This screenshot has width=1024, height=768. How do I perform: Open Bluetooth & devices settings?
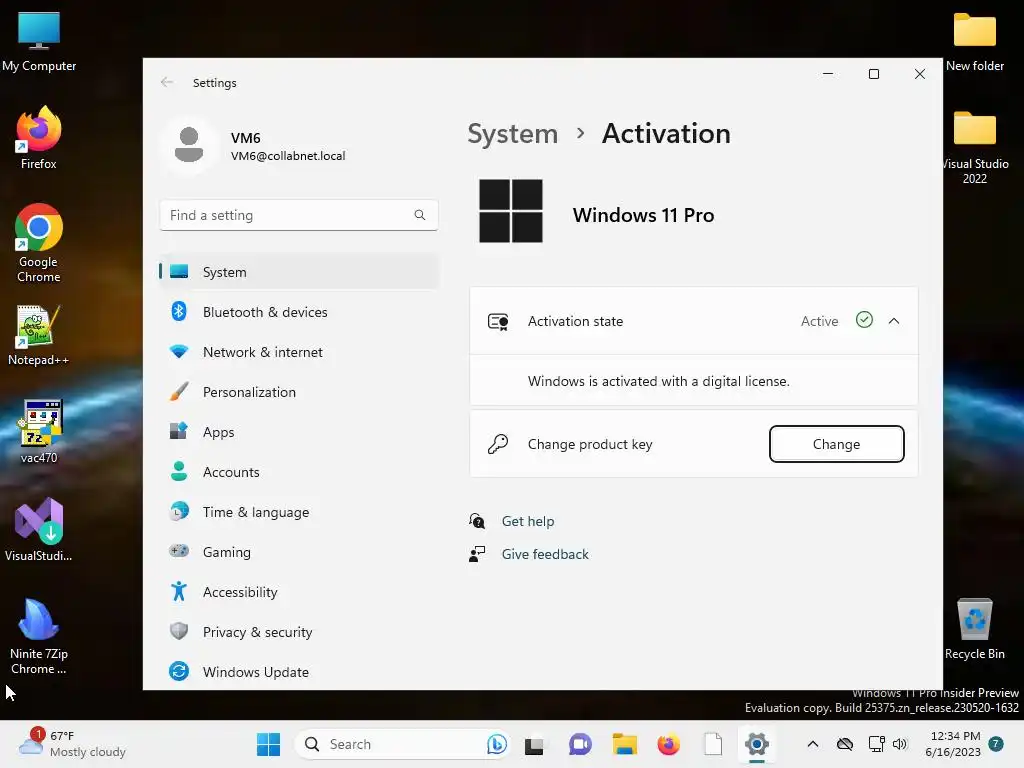coord(298,312)
